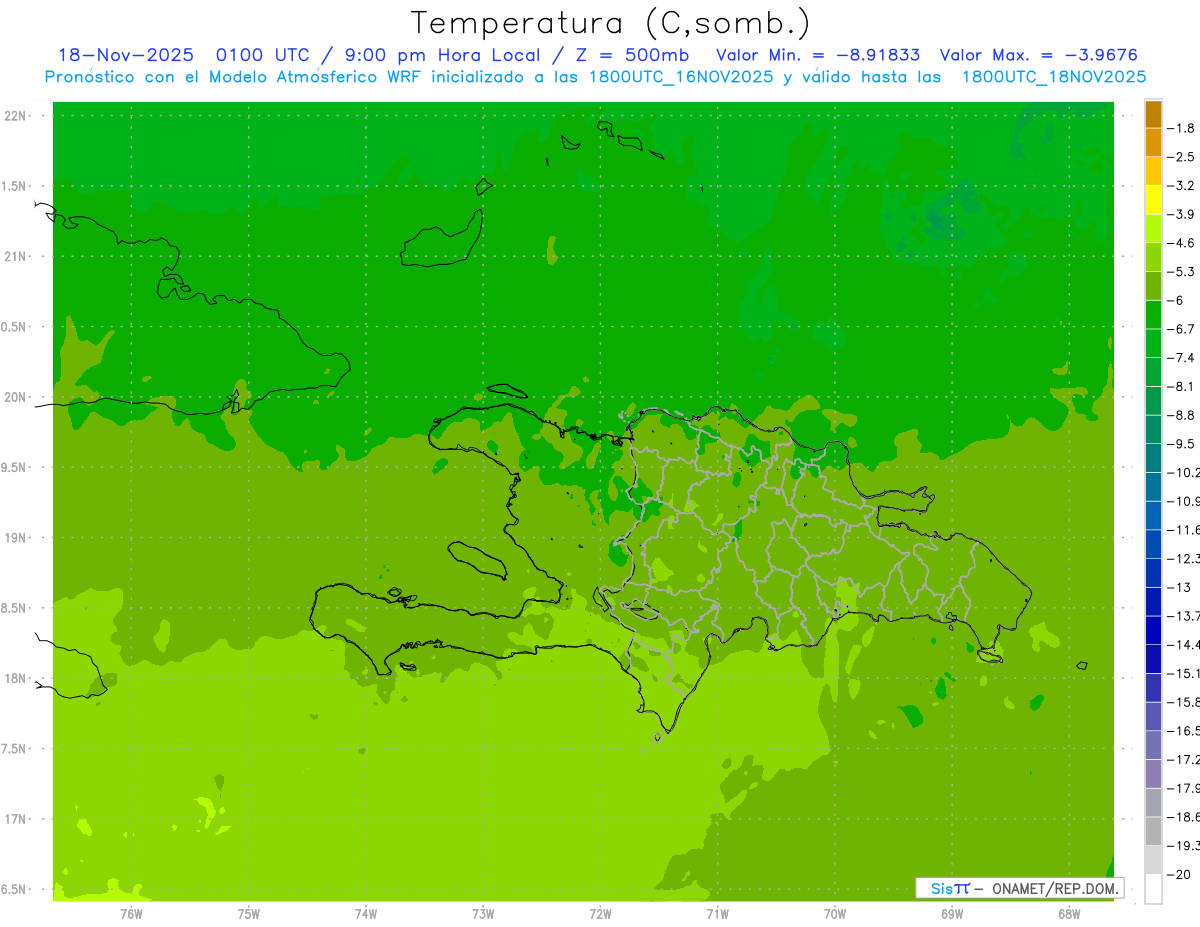Click the "-20" colorbar label

(x=1179, y=874)
